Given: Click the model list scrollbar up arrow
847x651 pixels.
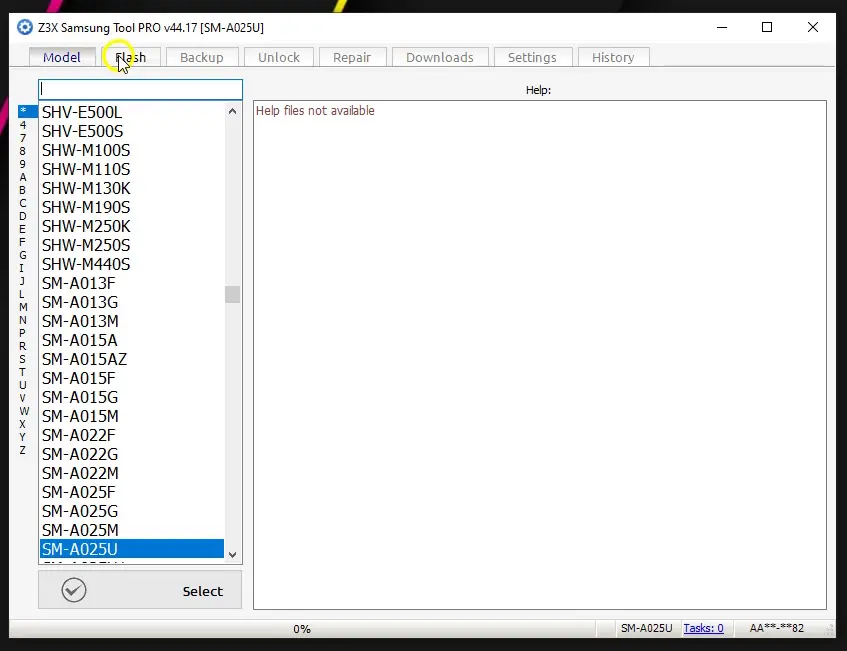Looking at the screenshot, I should (x=232, y=110).
